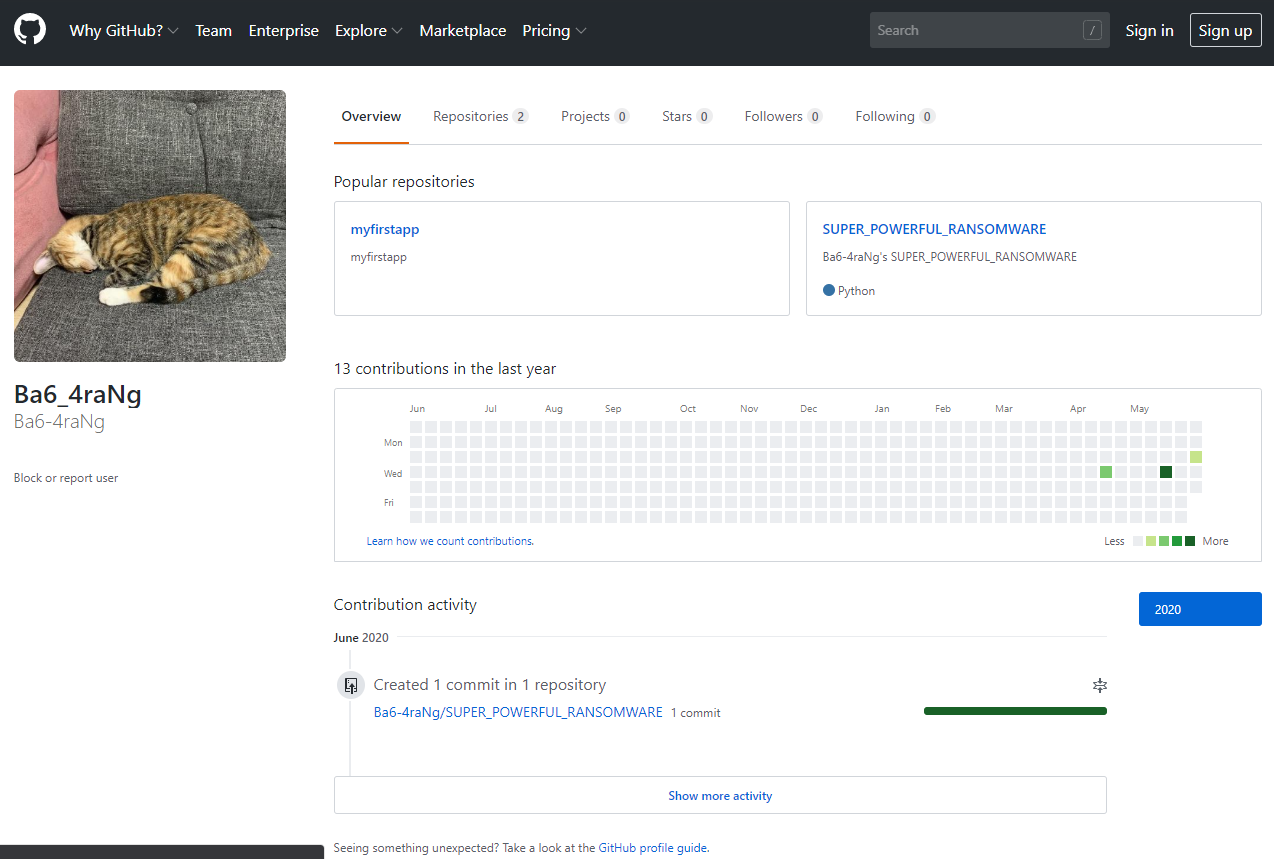Click the dark green contribution square in May
The height and width of the screenshot is (859, 1274).
(x=1166, y=472)
